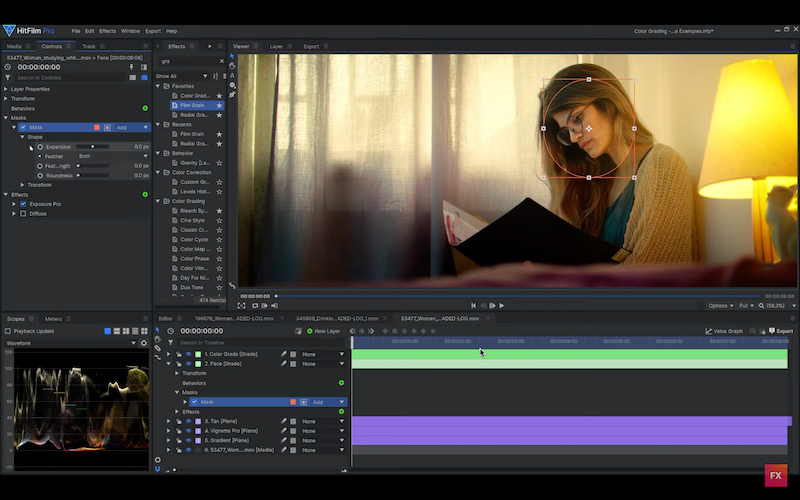Open the Export menu in the menu bar
The image size is (800, 500).
coord(153,31)
